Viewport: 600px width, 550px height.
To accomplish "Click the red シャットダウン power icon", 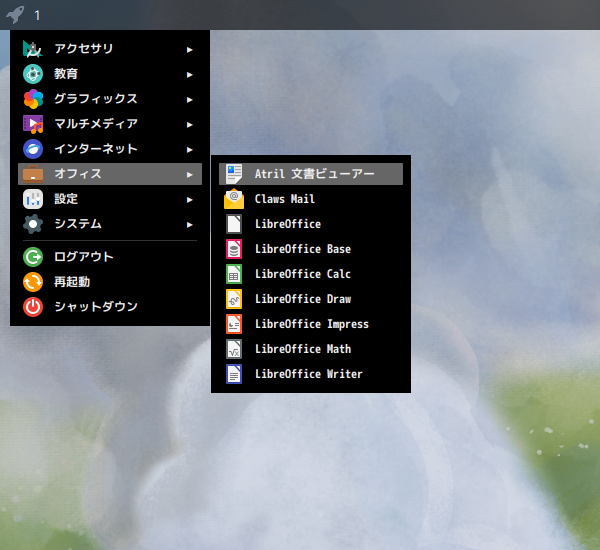I will click(x=33, y=307).
